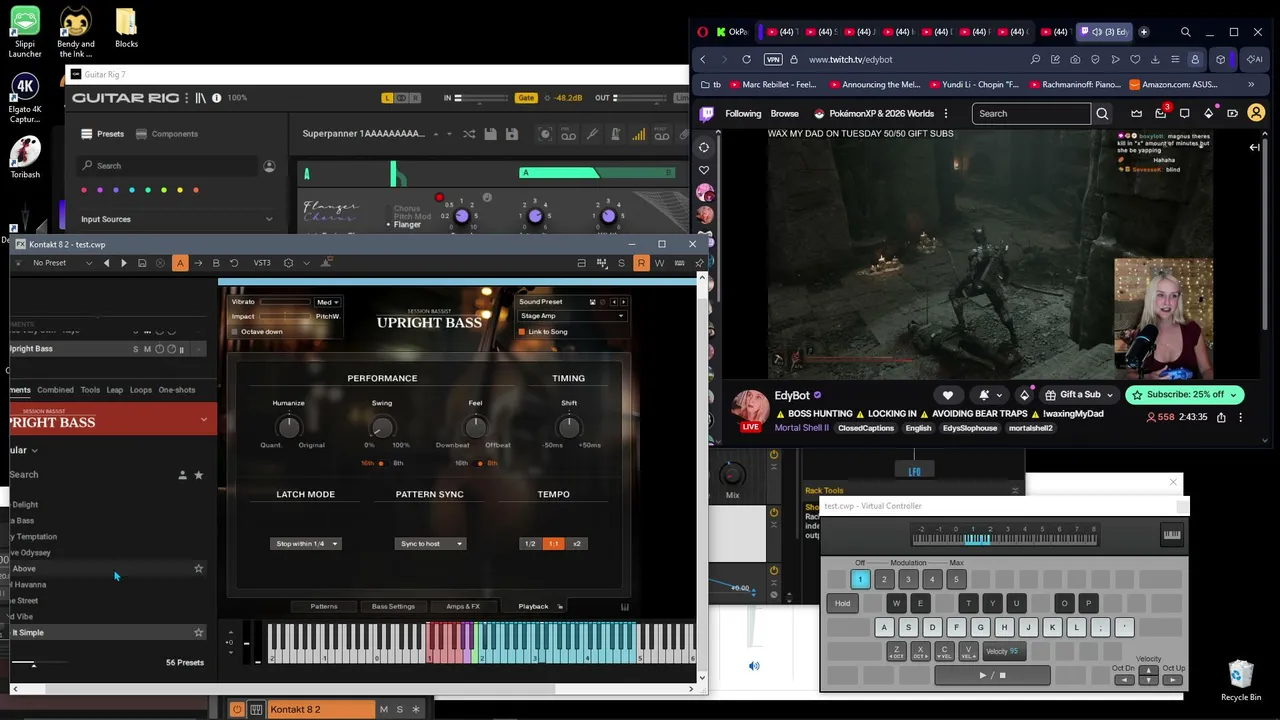Open the Slippi Launcher desktop shortcut
1280x720 pixels.
(x=25, y=32)
